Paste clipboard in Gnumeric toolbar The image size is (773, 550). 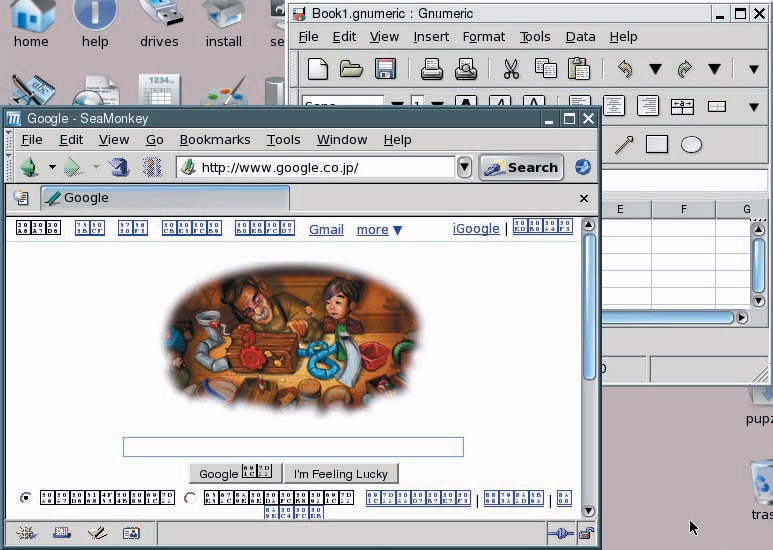[579, 69]
